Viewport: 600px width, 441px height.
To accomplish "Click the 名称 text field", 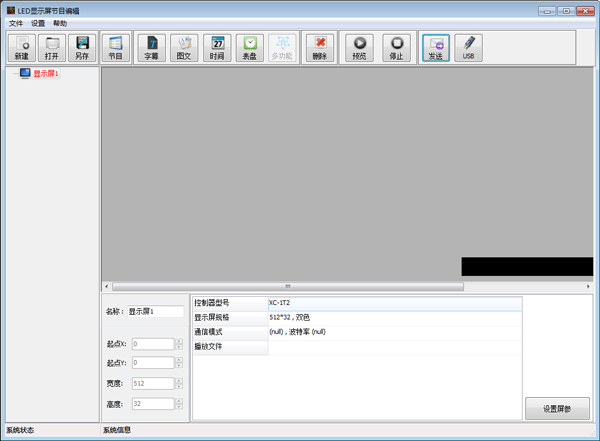I will click(155, 311).
